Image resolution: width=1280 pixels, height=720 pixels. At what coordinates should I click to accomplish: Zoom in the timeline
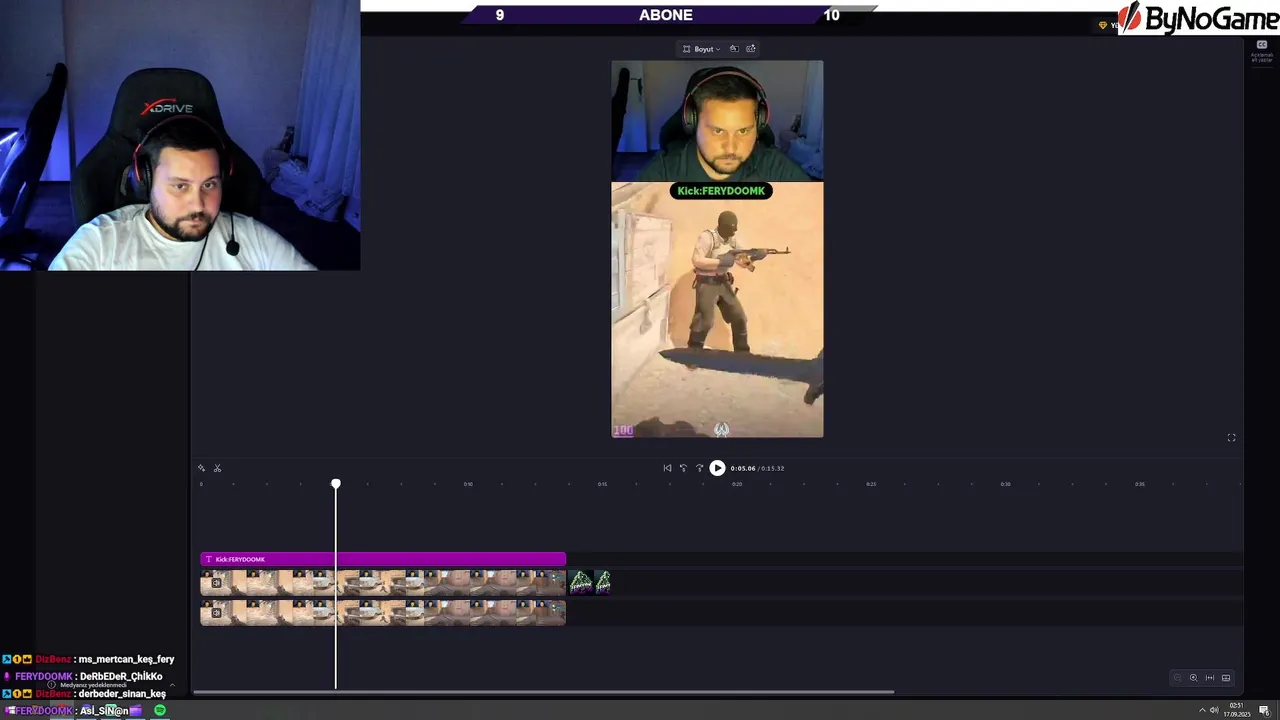click(1193, 678)
